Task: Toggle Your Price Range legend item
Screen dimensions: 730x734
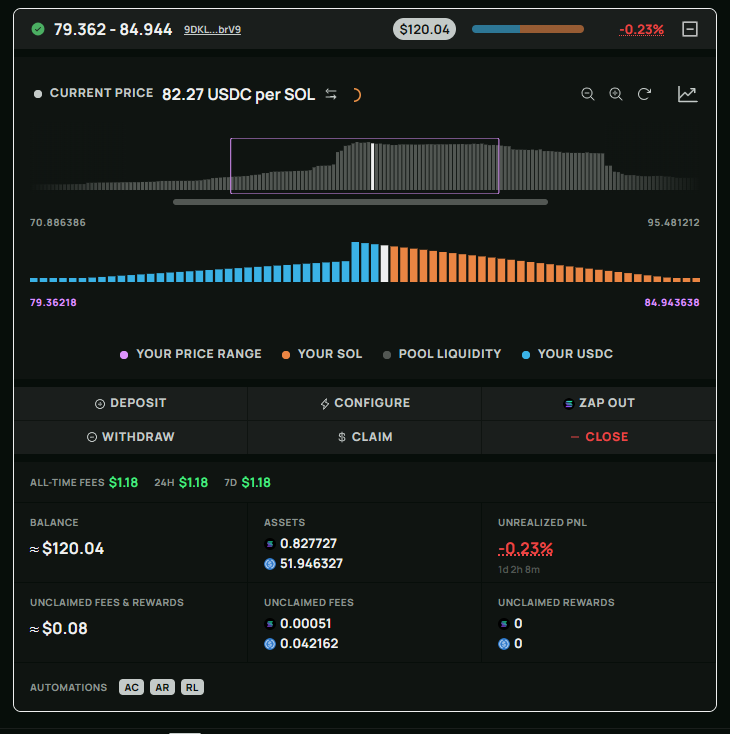Action: point(191,354)
